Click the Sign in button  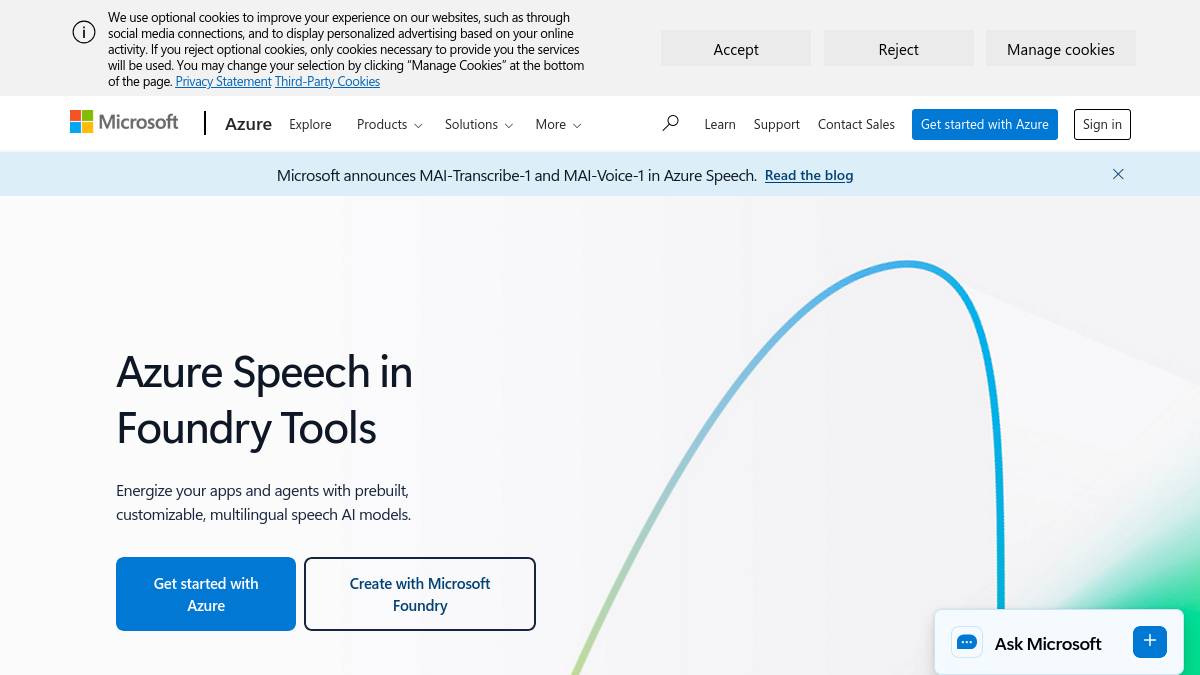tap(1101, 124)
